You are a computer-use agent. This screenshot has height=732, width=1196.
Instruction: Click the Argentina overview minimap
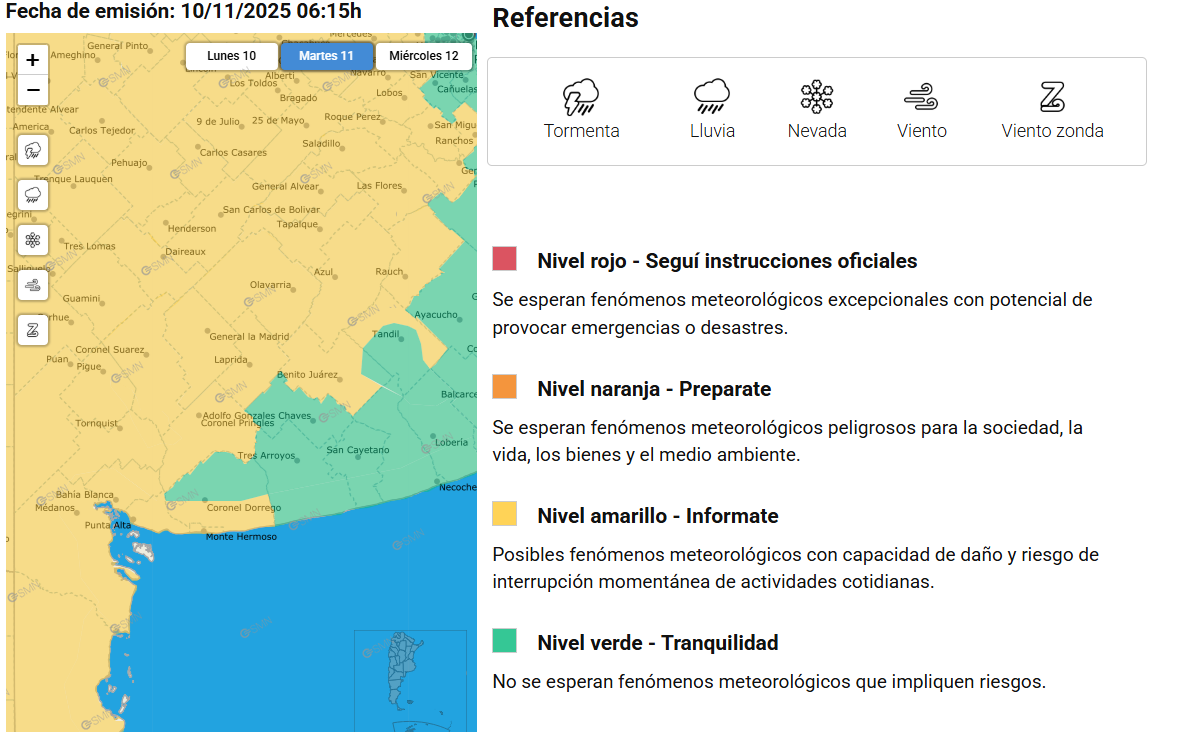[410, 678]
